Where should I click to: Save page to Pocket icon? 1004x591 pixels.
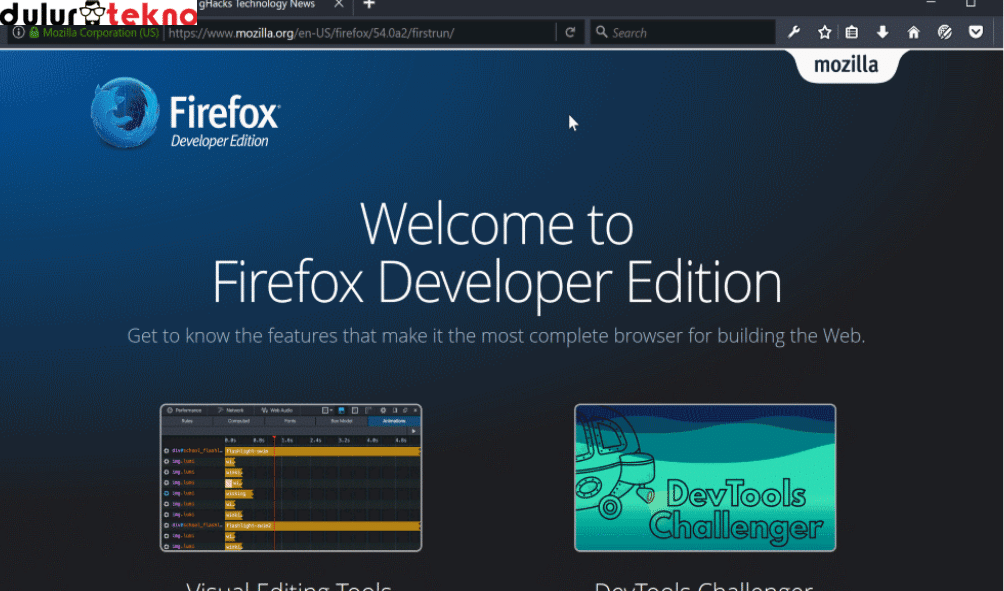point(975,32)
